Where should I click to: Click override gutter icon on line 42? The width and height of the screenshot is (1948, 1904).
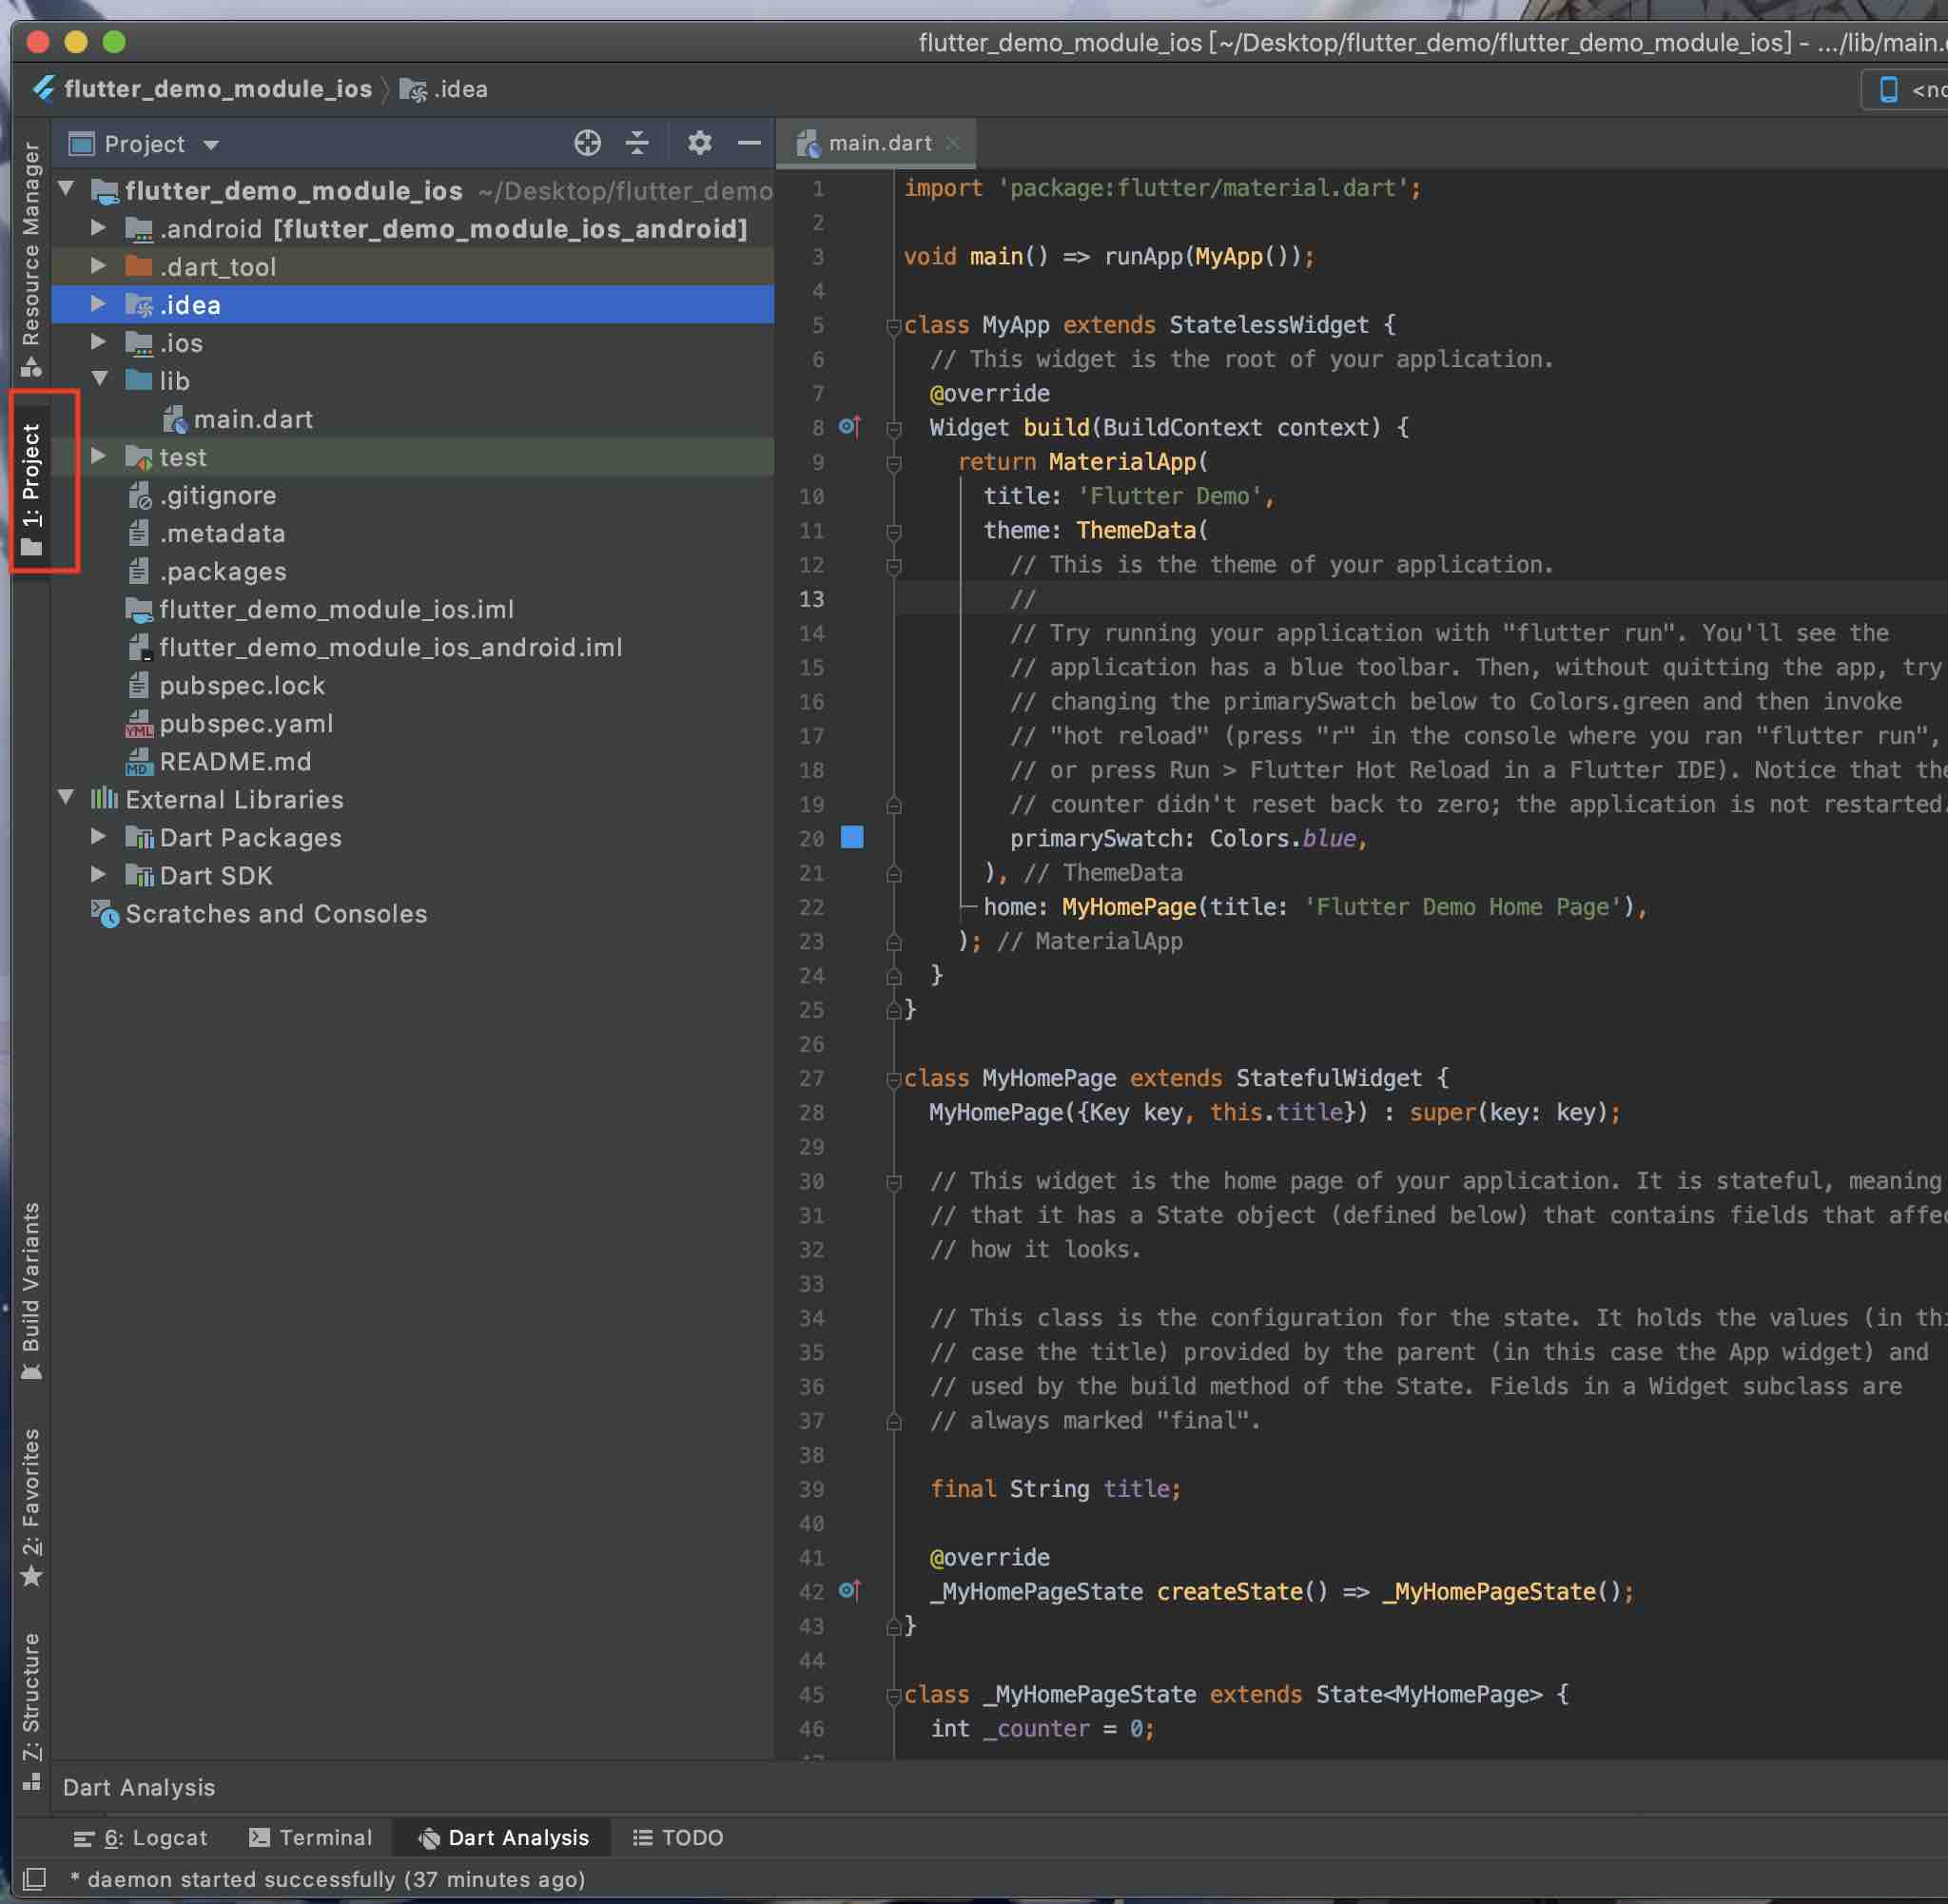pyautogui.click(x=850, y=1590)
